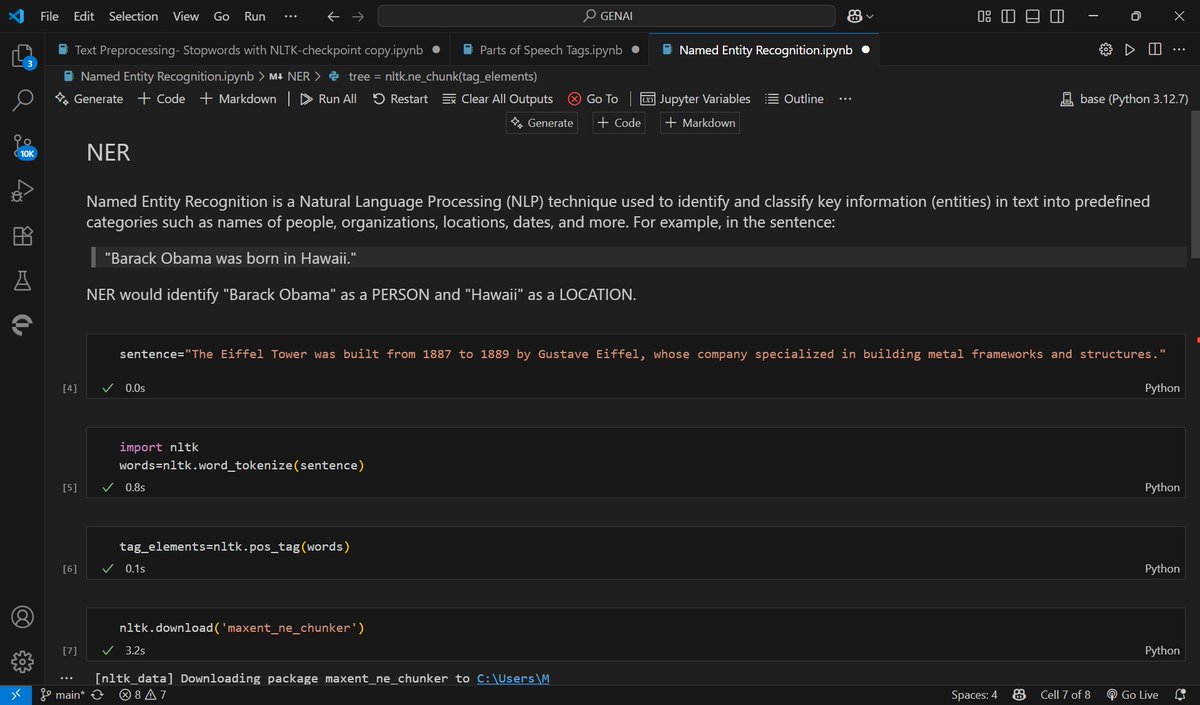The height and width of the screenshot is (705, 1200).
Task: Toggle the secondary side bar
Action: click(x=1057, y=16)
